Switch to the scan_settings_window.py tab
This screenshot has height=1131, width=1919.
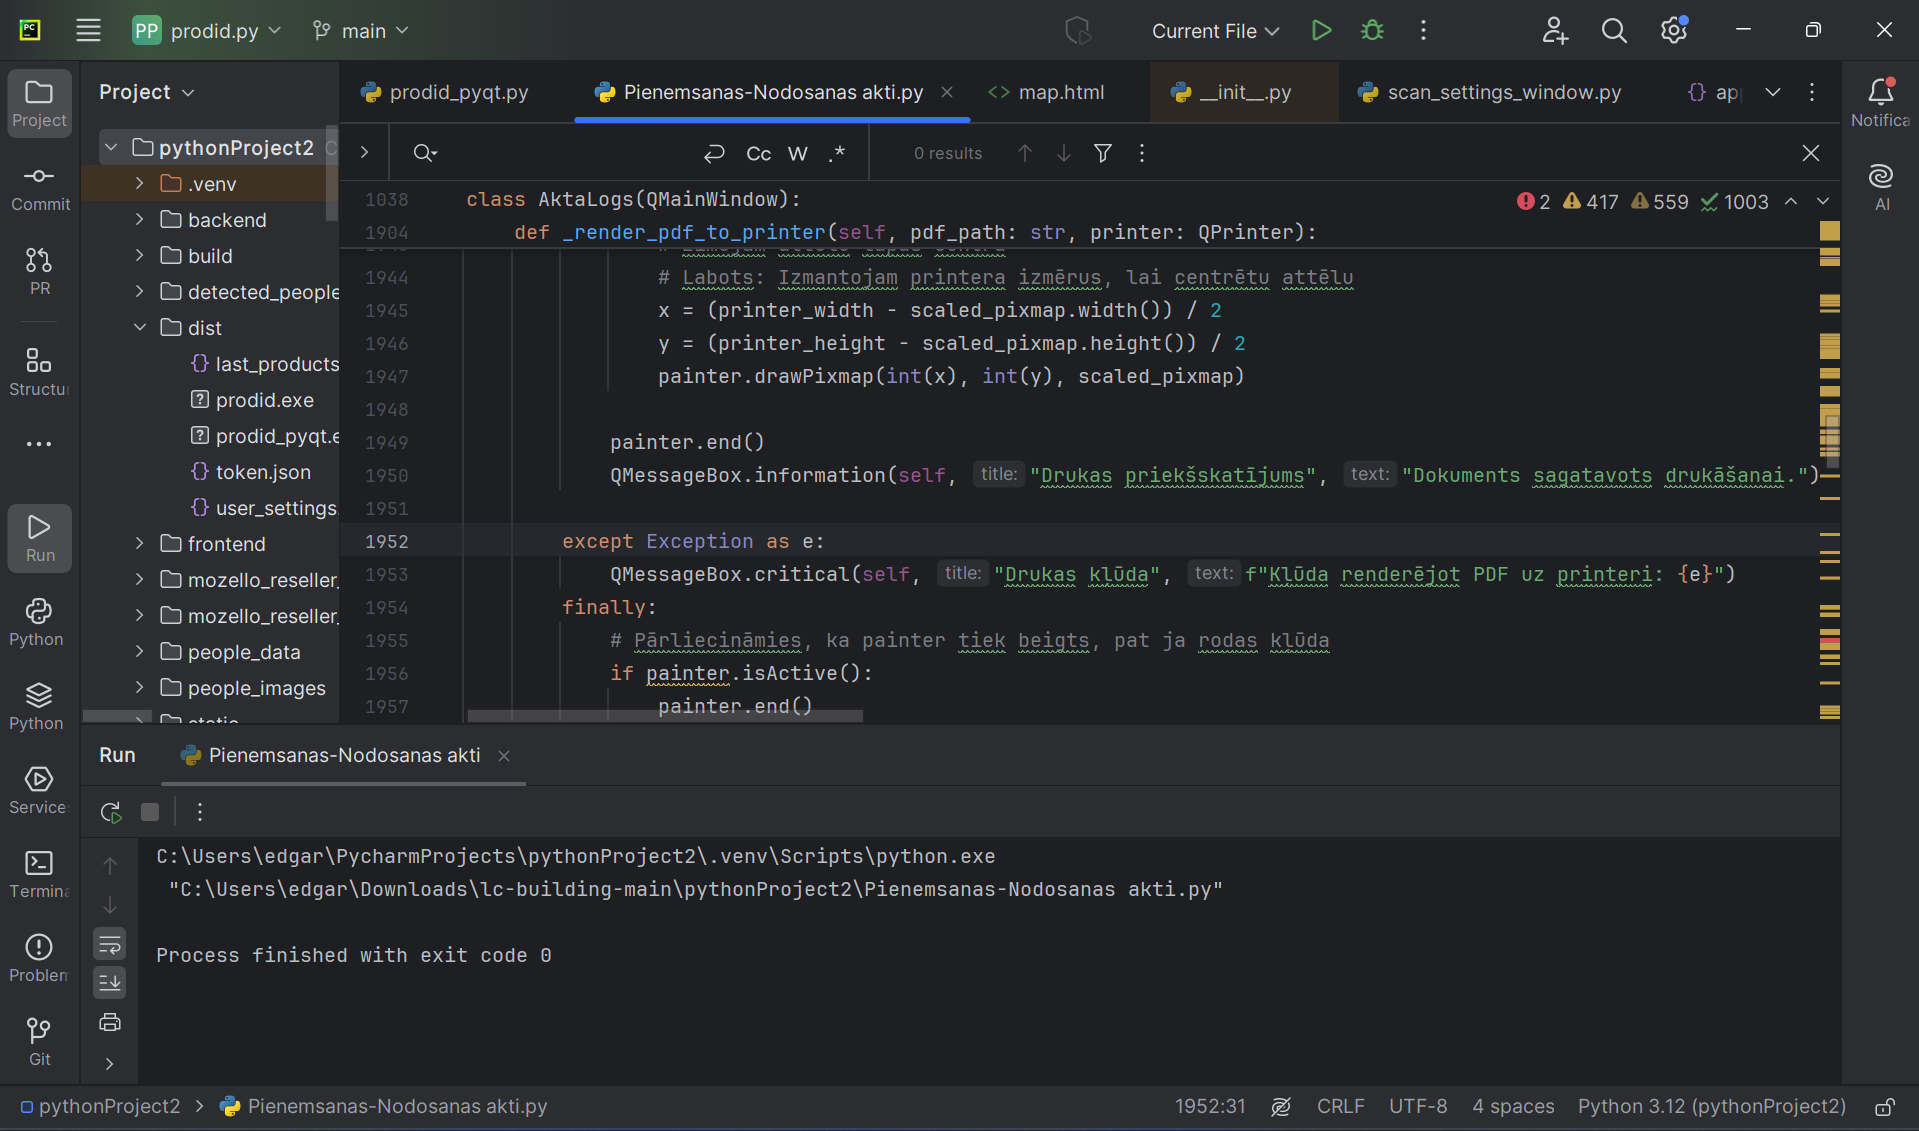(x=1490, y=92)
